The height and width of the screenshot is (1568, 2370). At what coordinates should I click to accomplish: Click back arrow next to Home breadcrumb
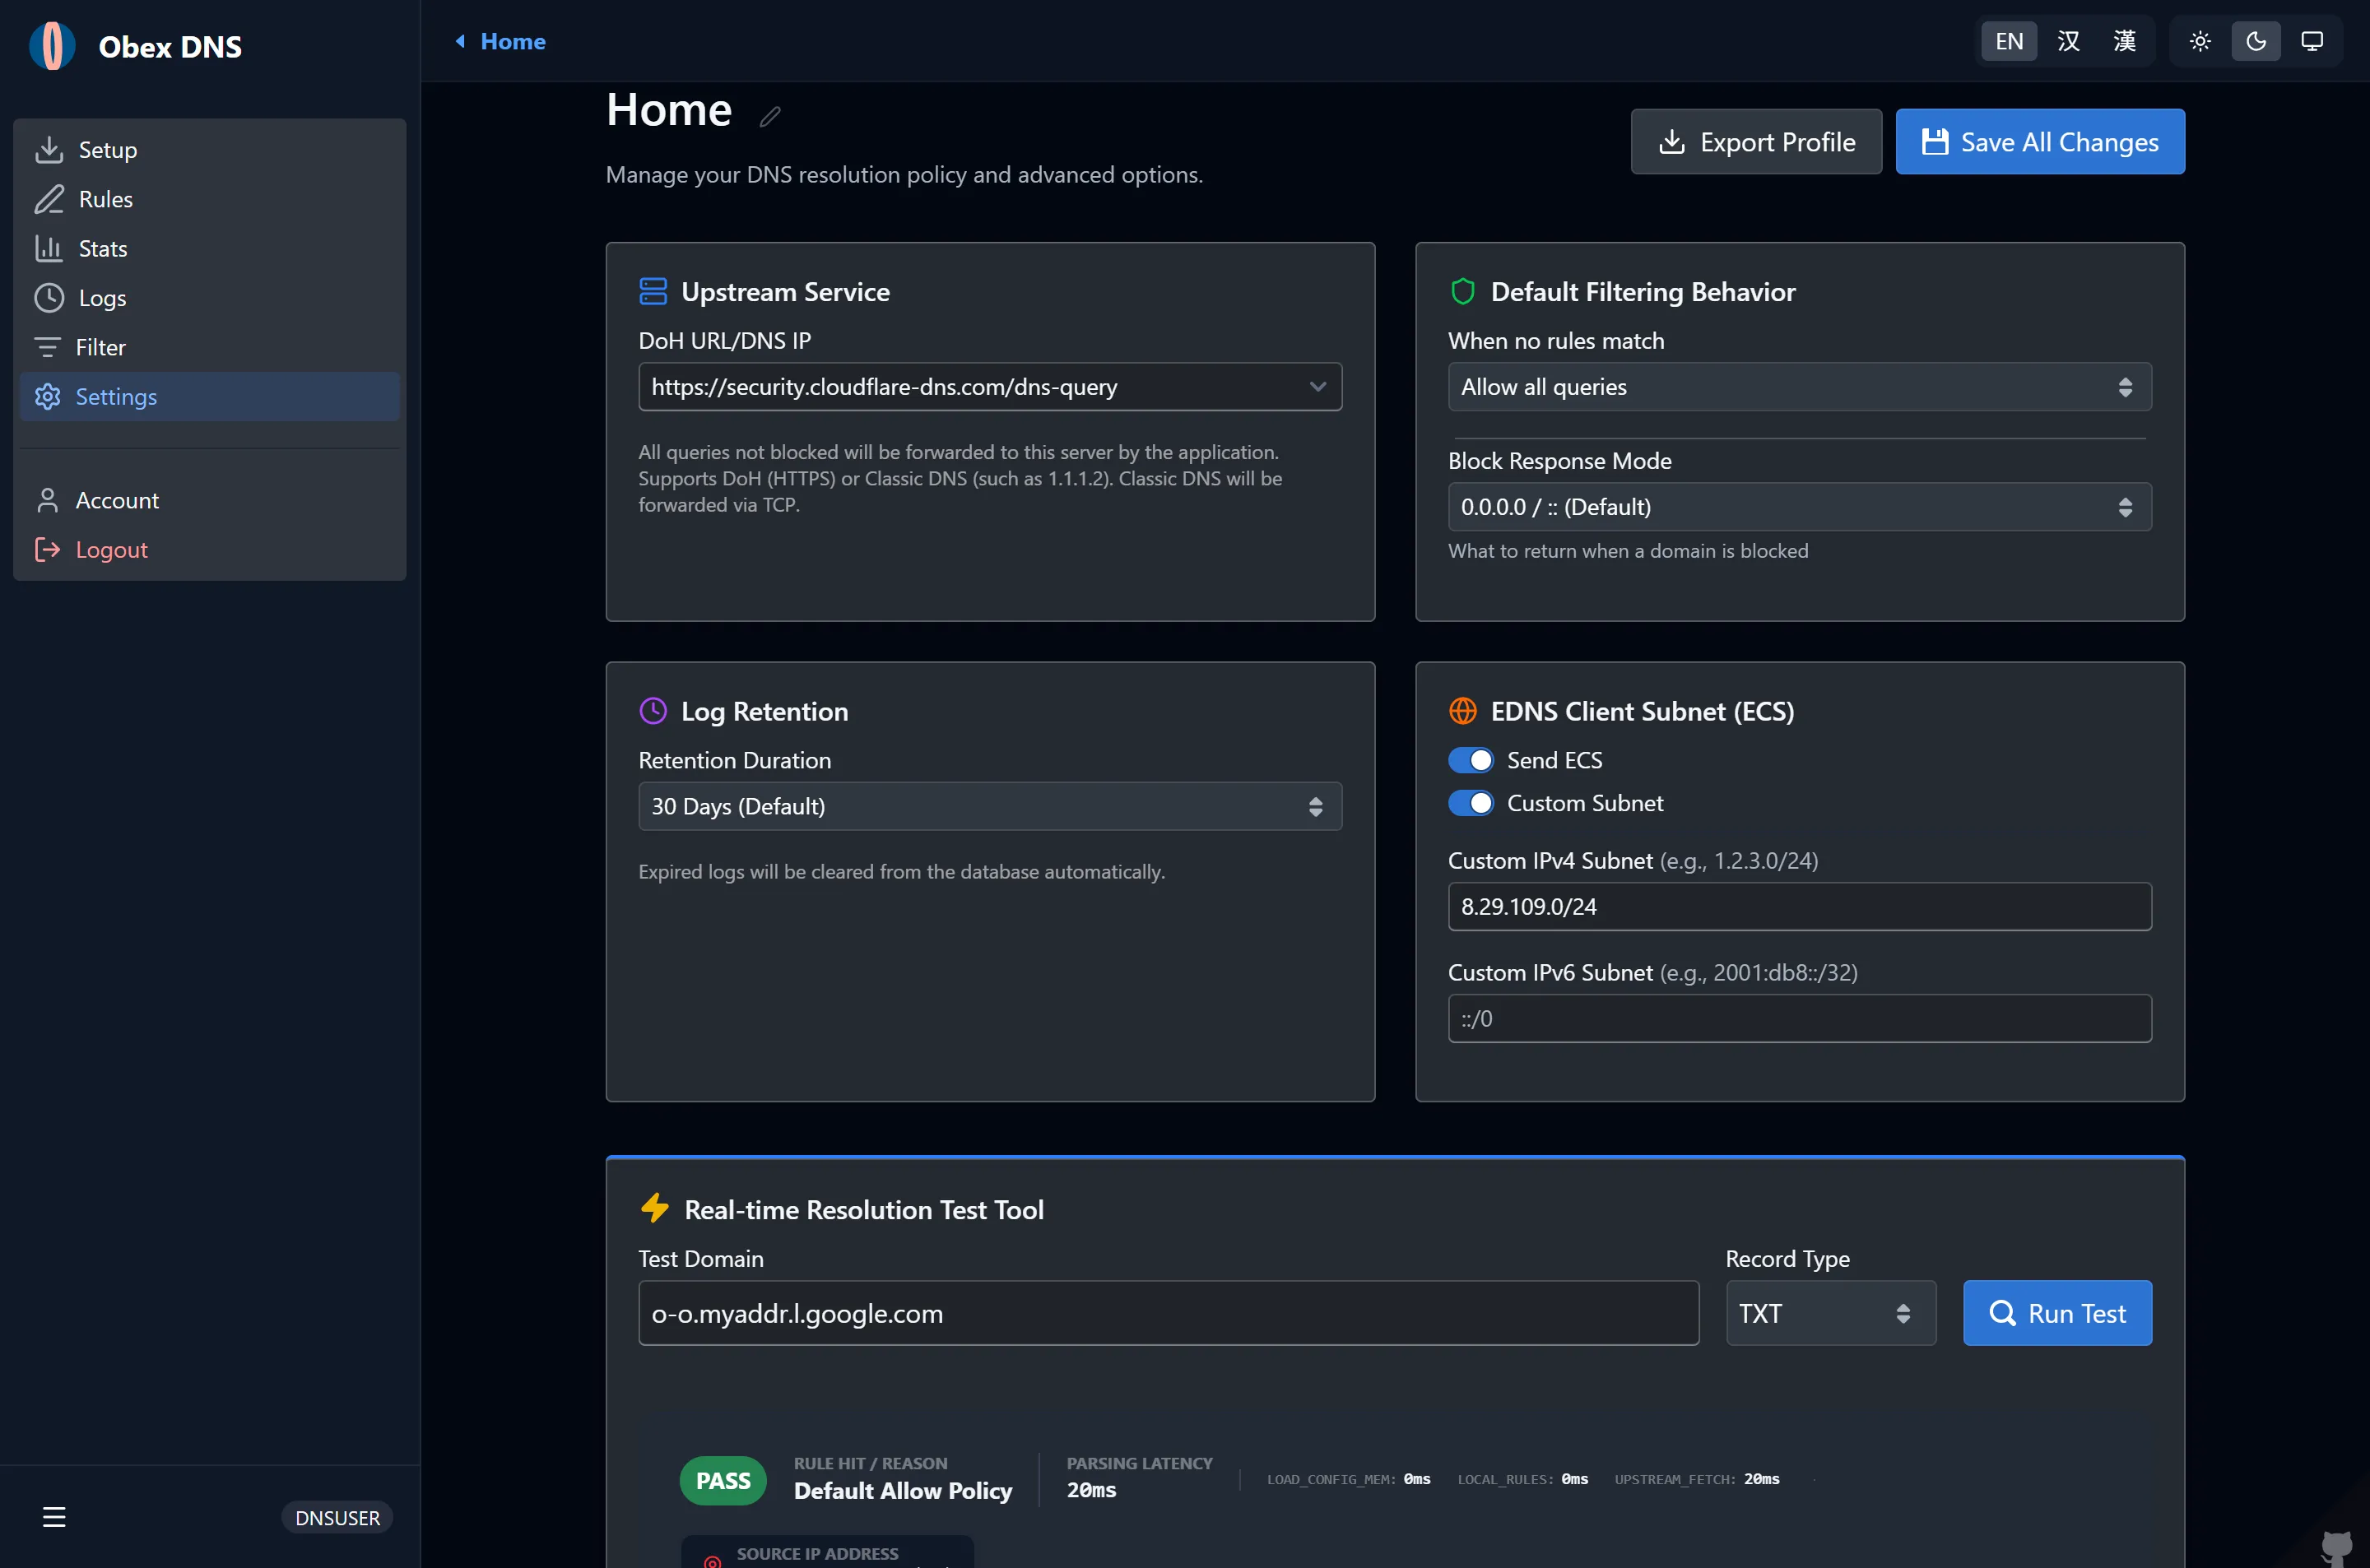coord(460,41)
